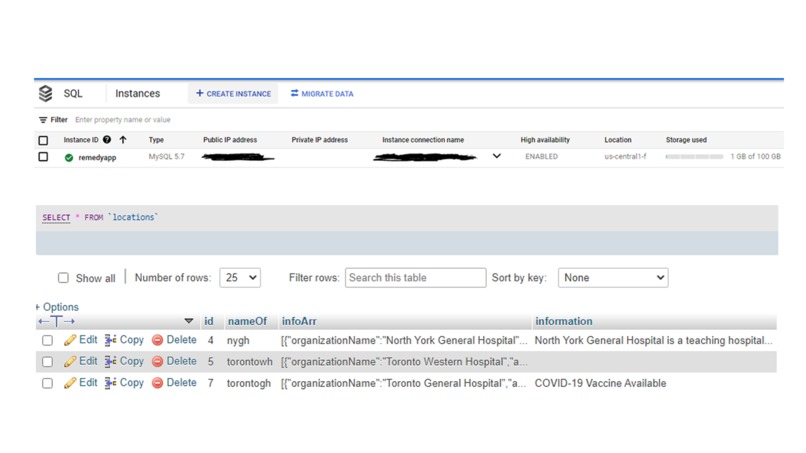Click the COVID-19 Vaccine Available cell
The height and width of the screenshot is (453, 806).
(x=600, y=384)
